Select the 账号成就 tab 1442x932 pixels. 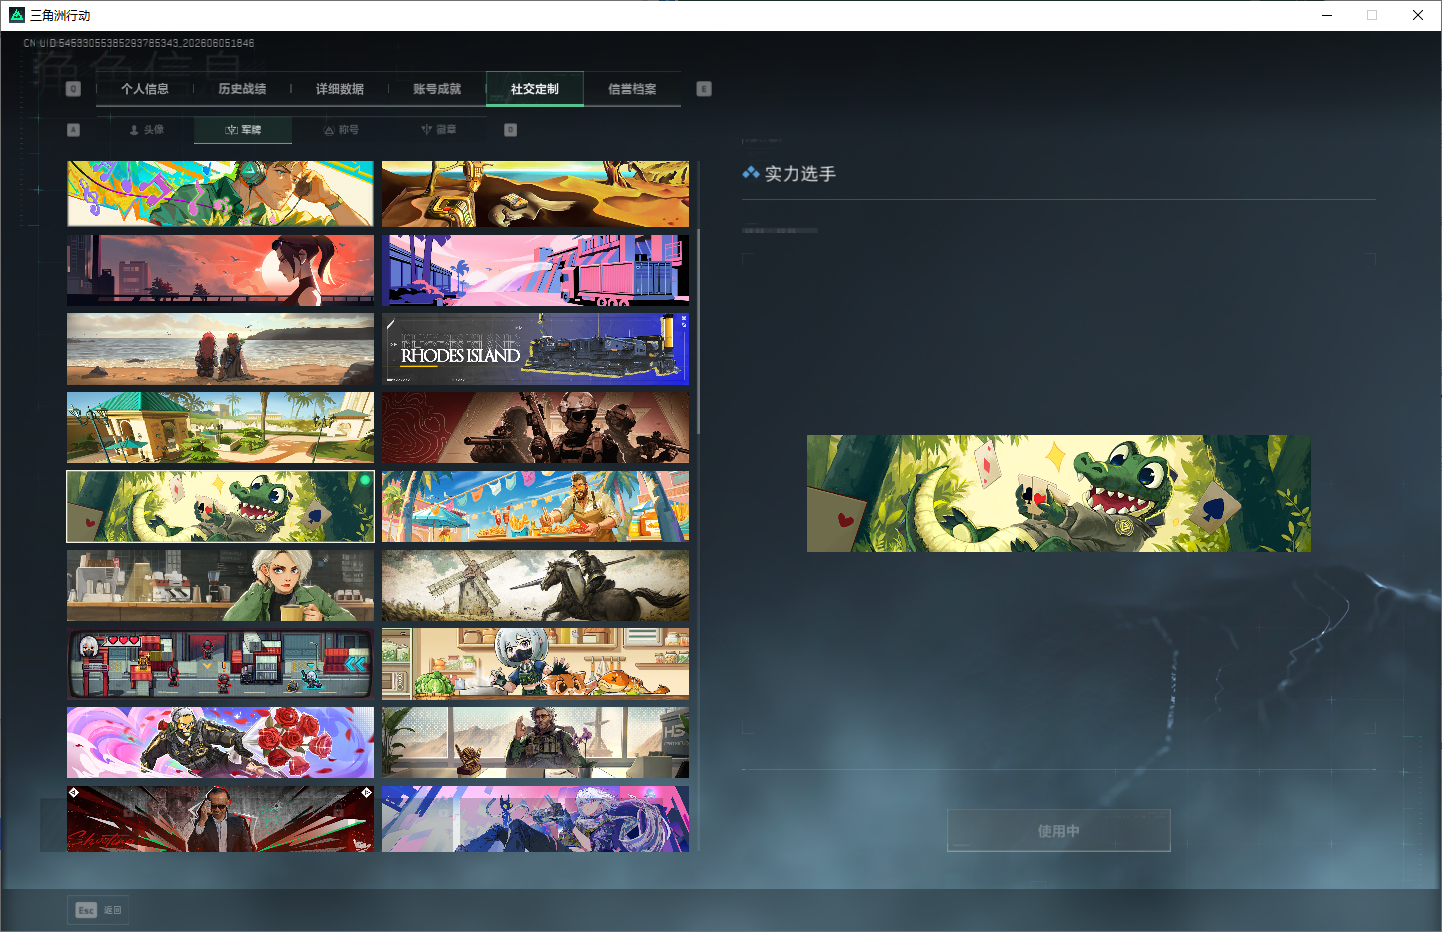(437, 89)
